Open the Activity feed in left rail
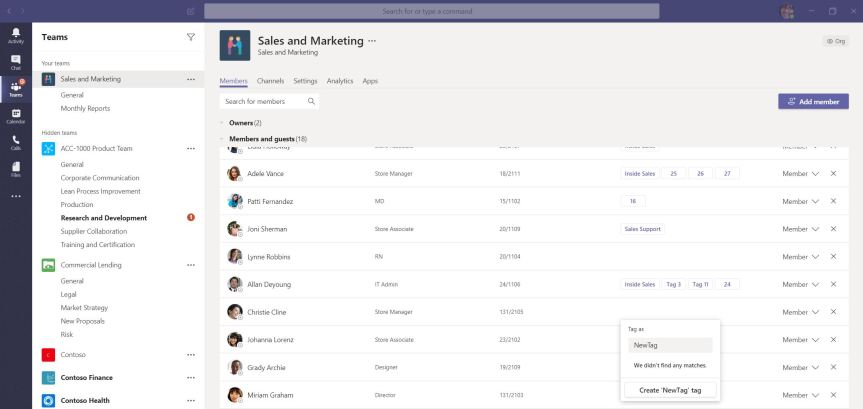The width and height of the screenshot is (863, 409). pyautogui.click(x=15, y=35)
